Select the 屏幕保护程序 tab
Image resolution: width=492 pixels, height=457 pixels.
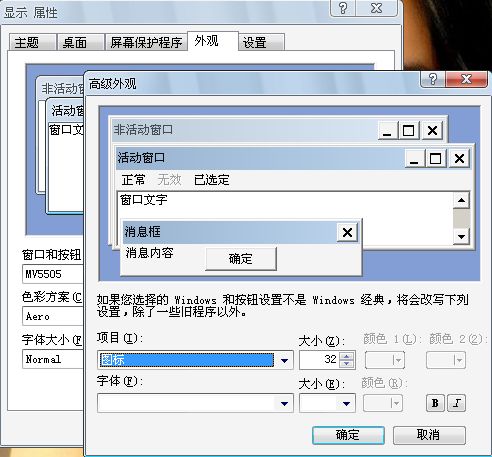click(146, 42)
